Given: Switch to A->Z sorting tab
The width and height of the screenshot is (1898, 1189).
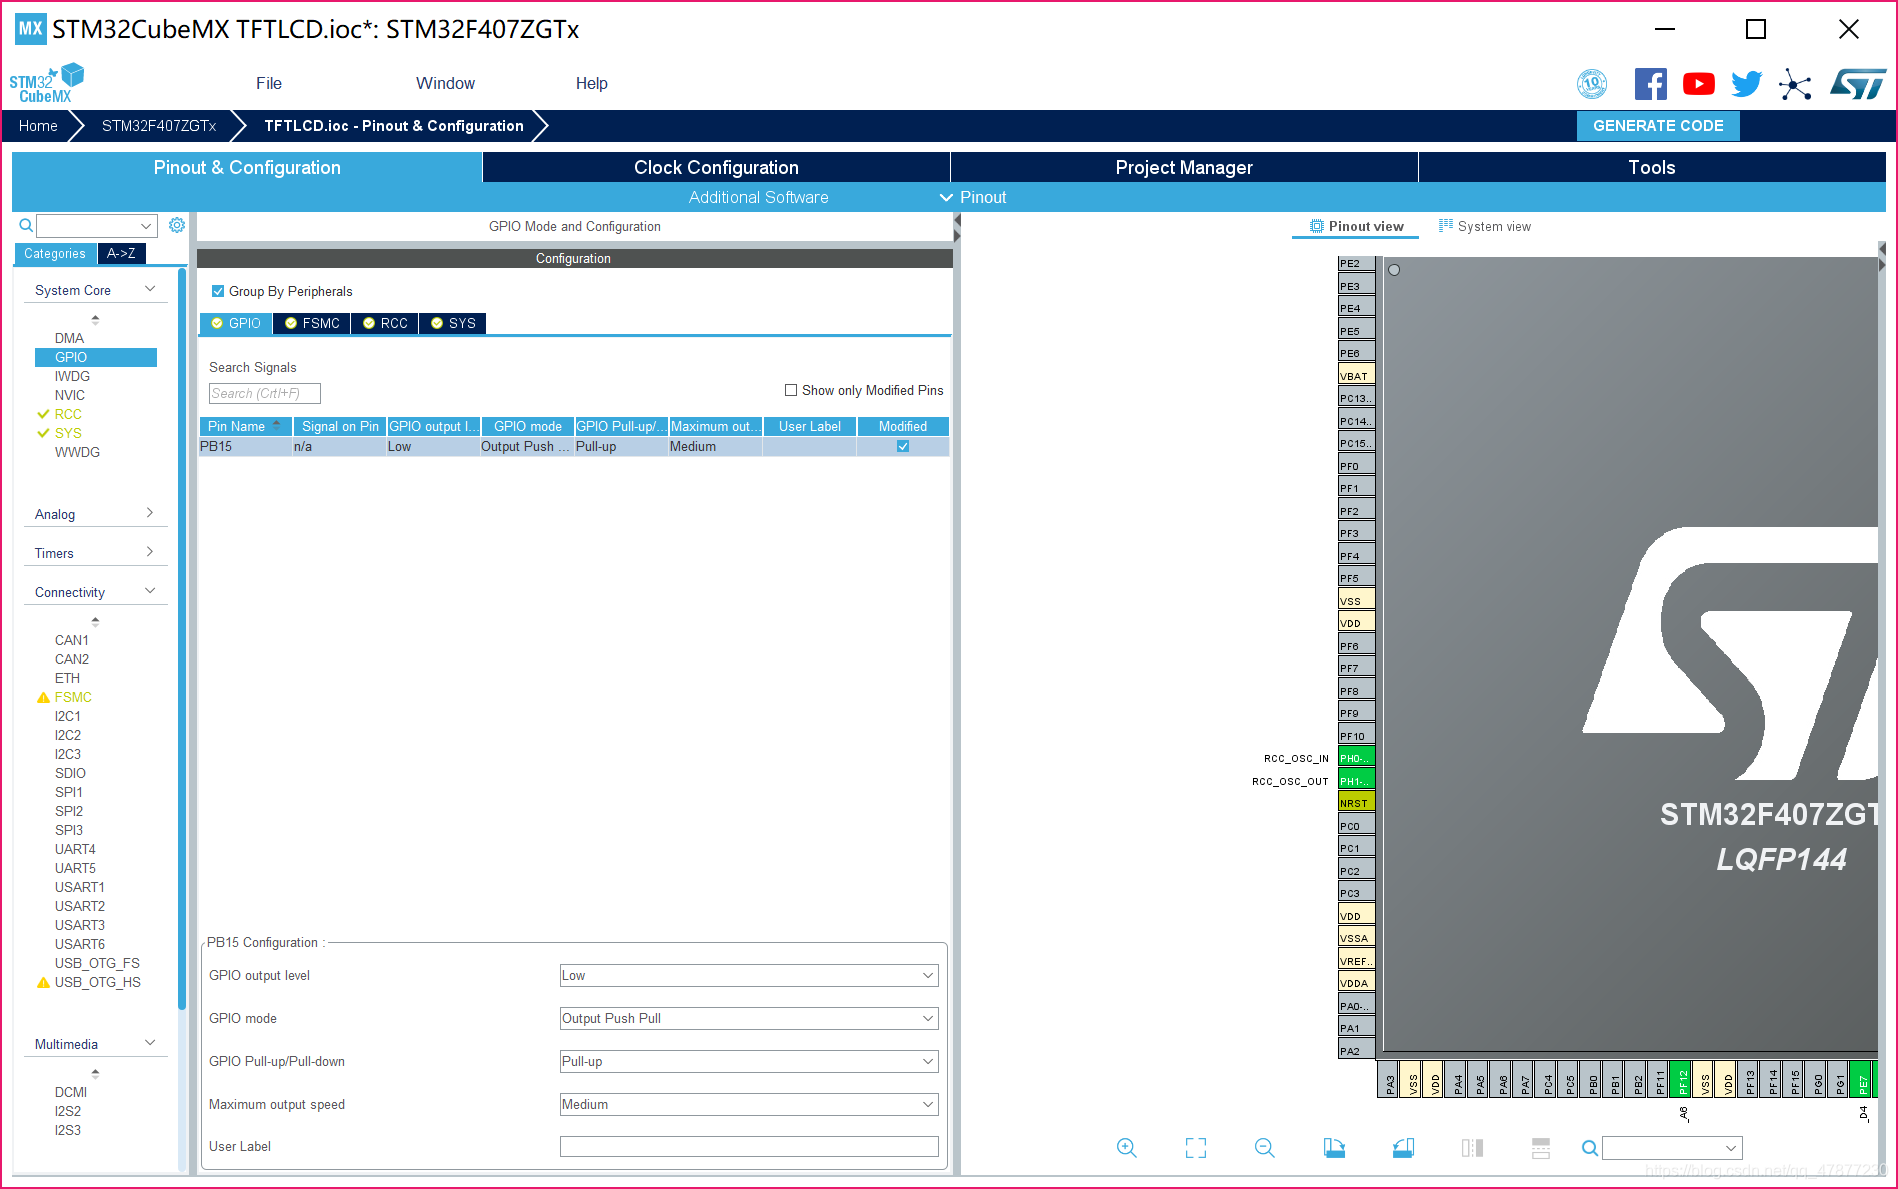Looking at the screenshot, I should 122,253.
